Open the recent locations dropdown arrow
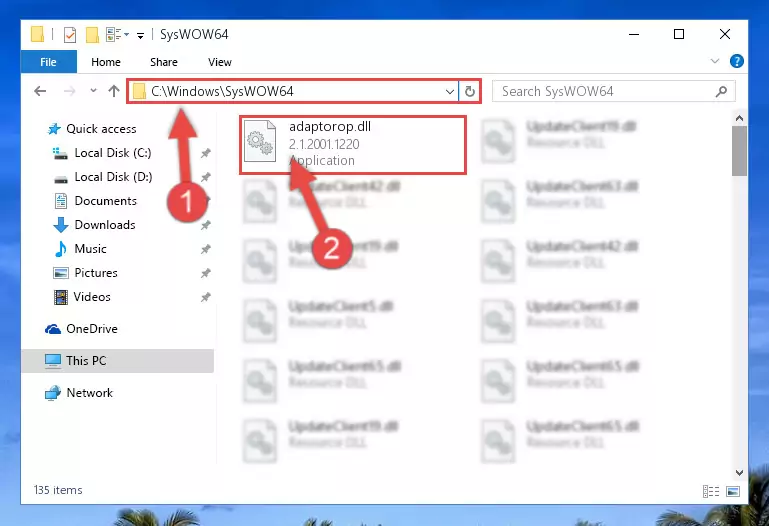 click(93, 91)
